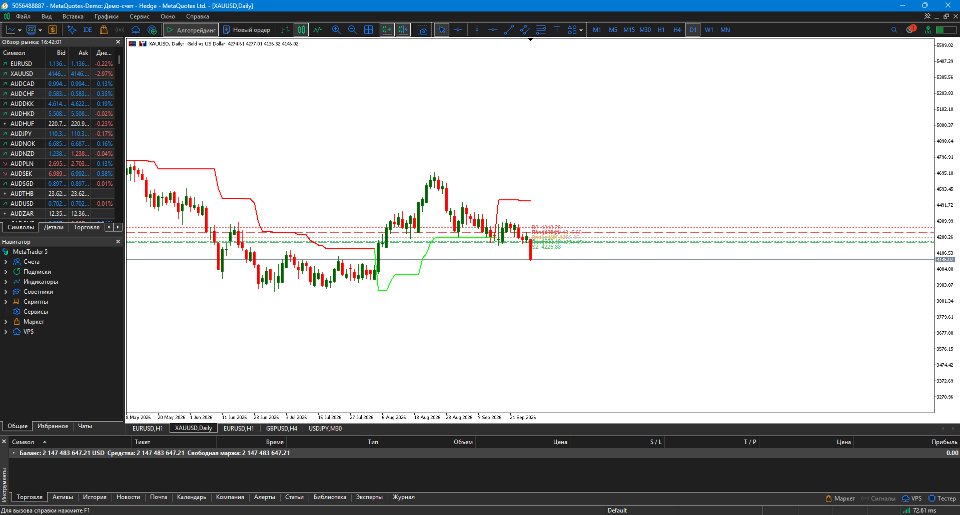Expand the Скрипты tree node

click(6, 302)
